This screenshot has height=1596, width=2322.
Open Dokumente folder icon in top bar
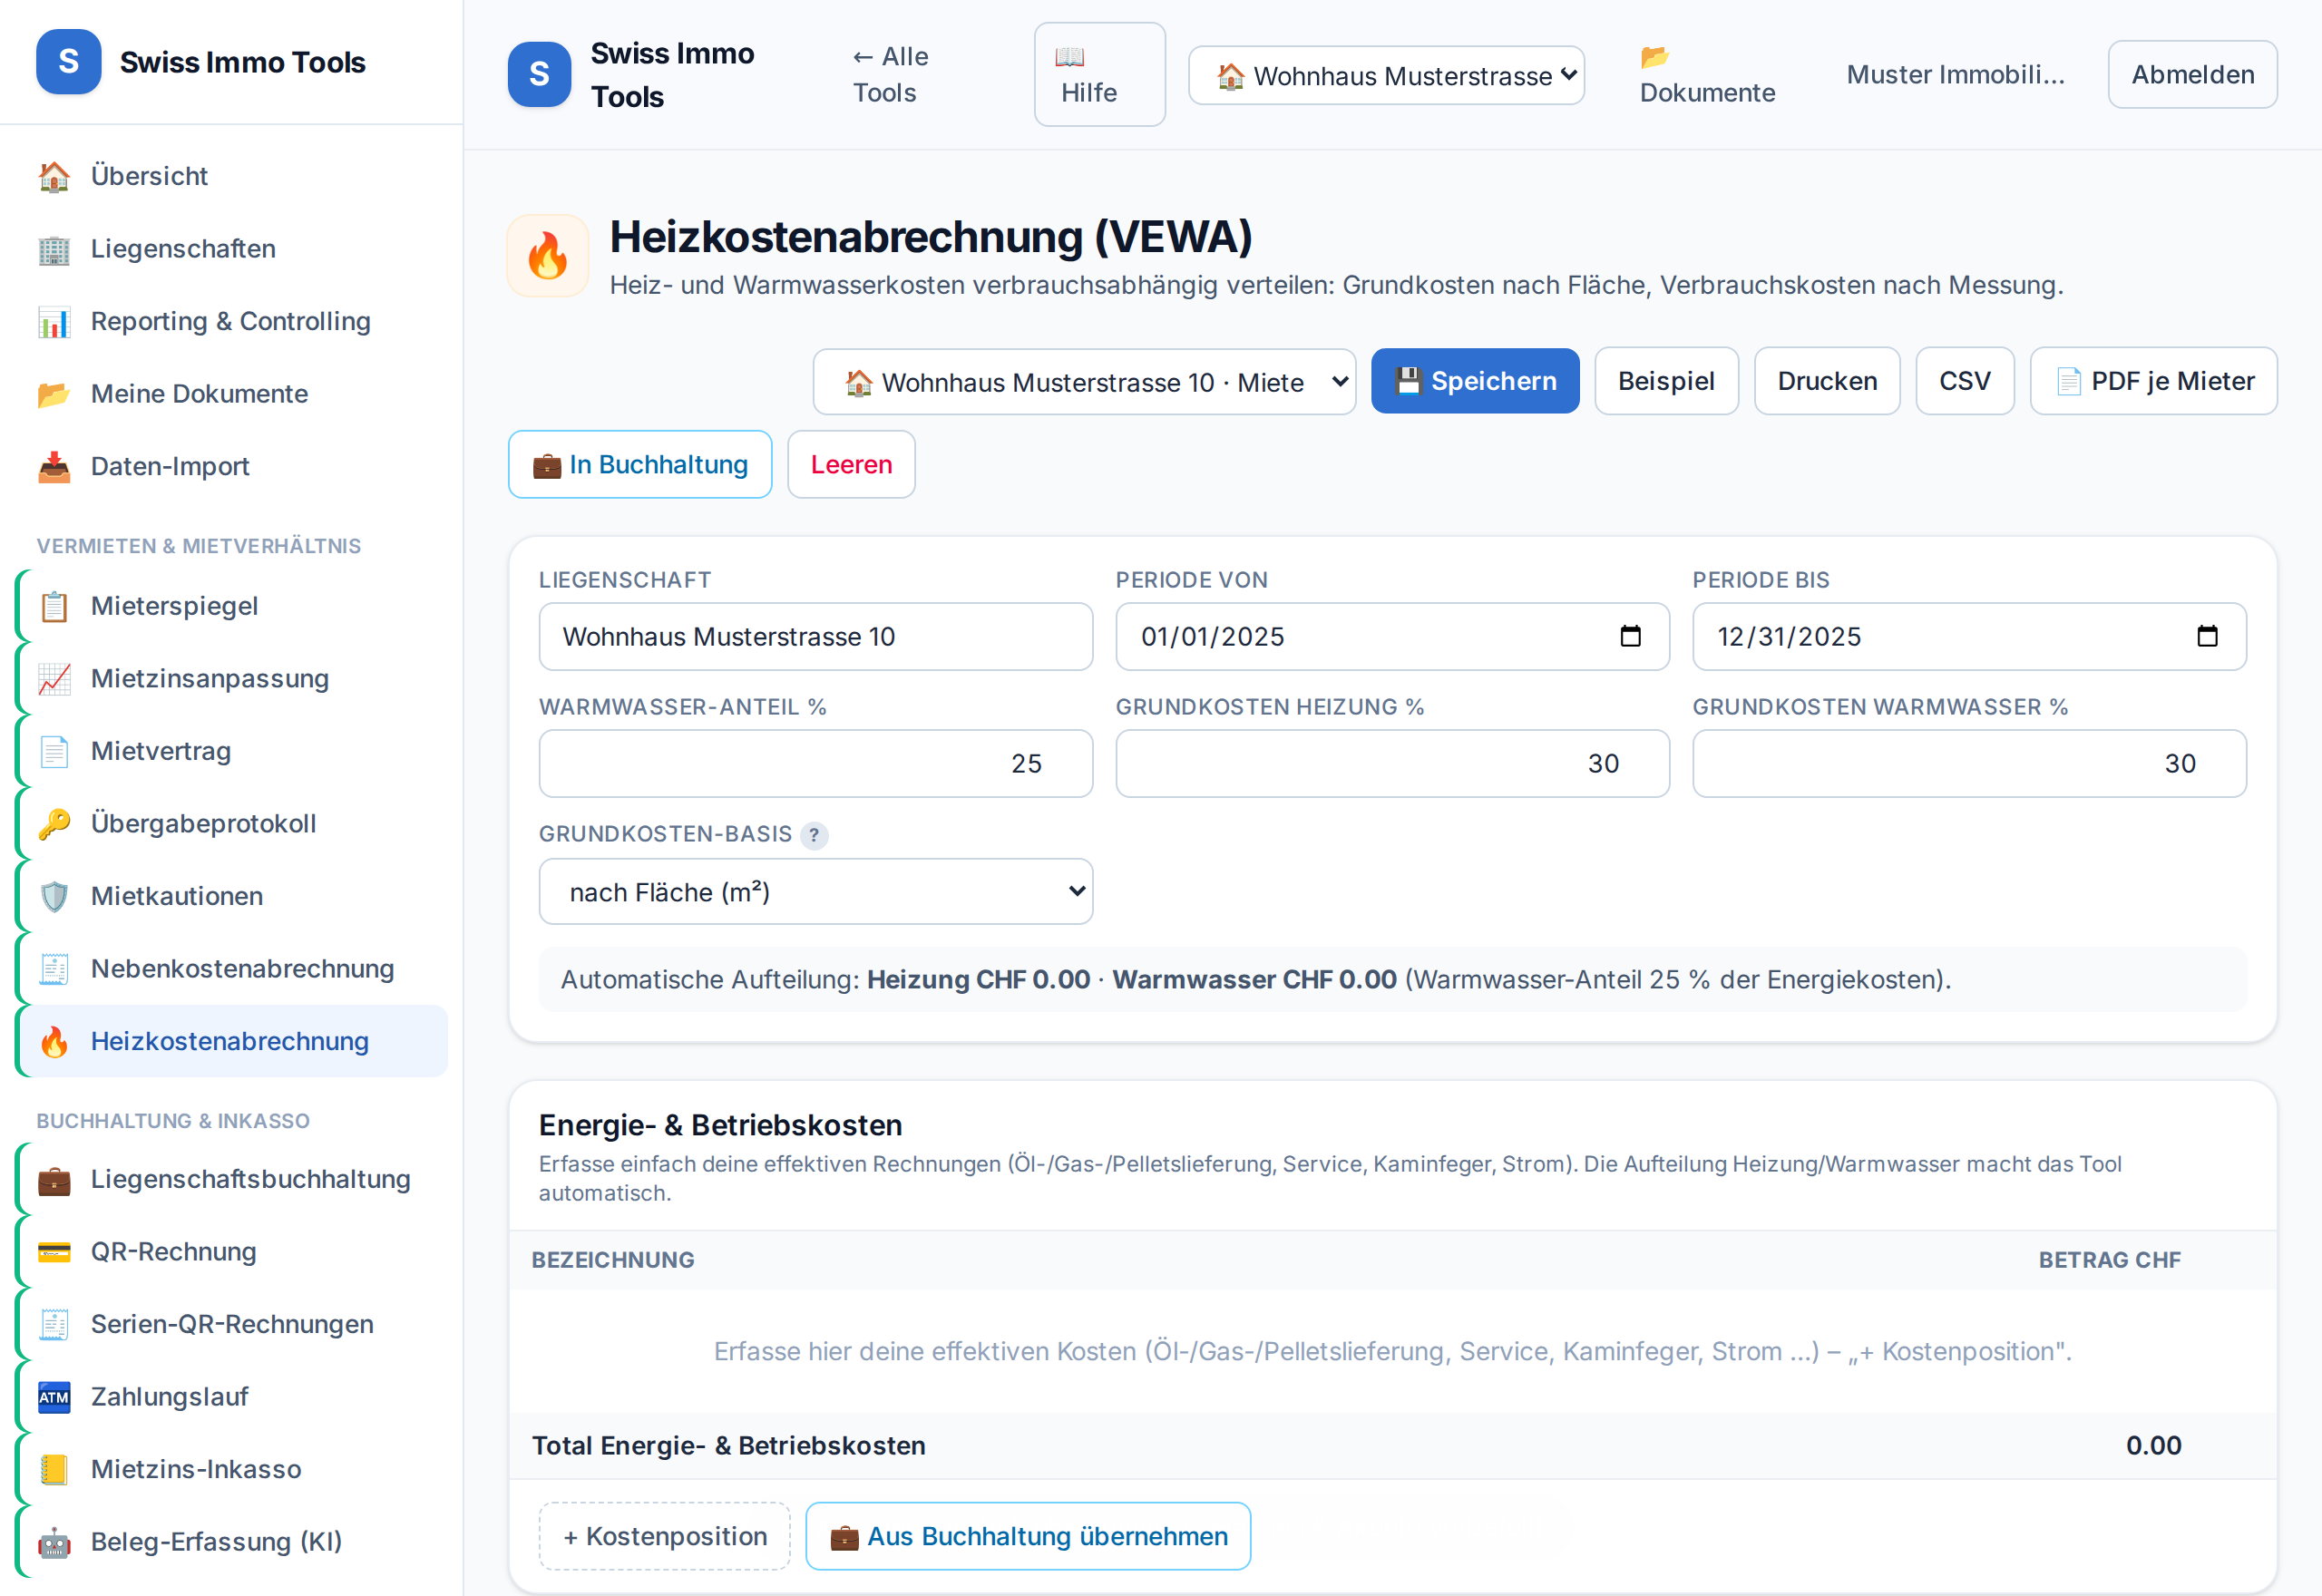pos(1655,57)
